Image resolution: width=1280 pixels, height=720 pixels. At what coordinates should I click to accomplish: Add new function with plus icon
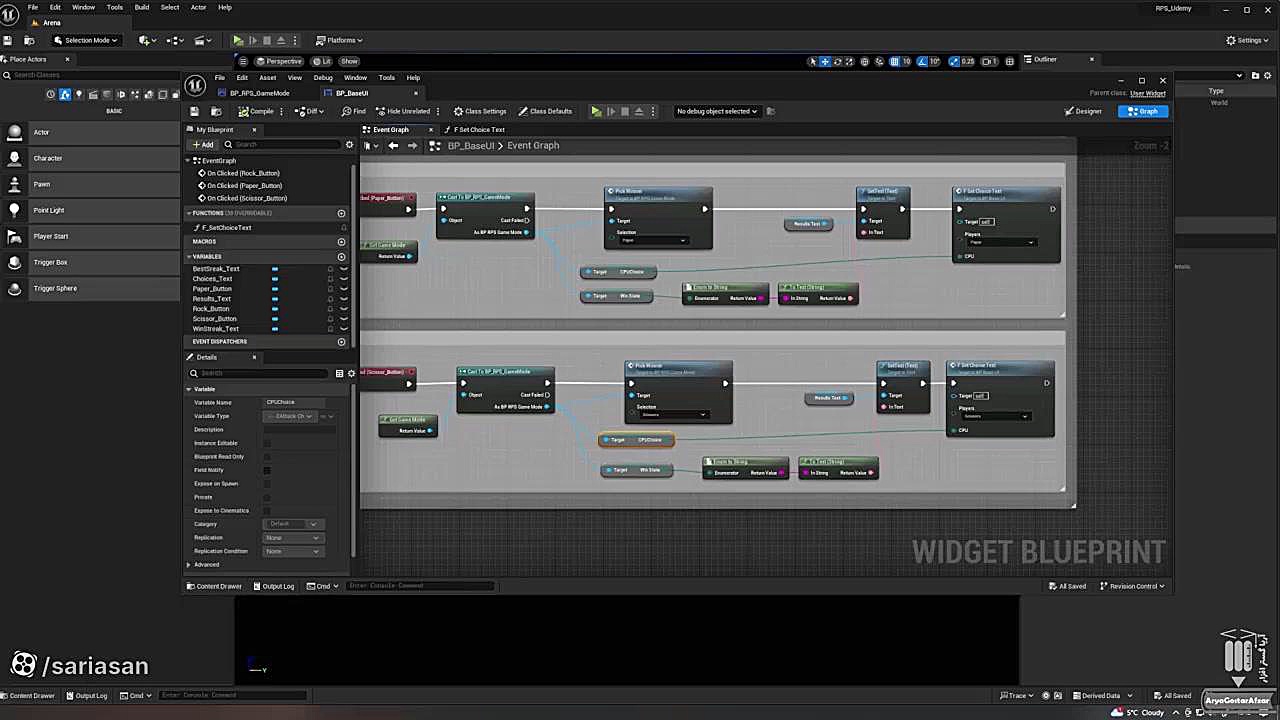[x=341, y=213]
